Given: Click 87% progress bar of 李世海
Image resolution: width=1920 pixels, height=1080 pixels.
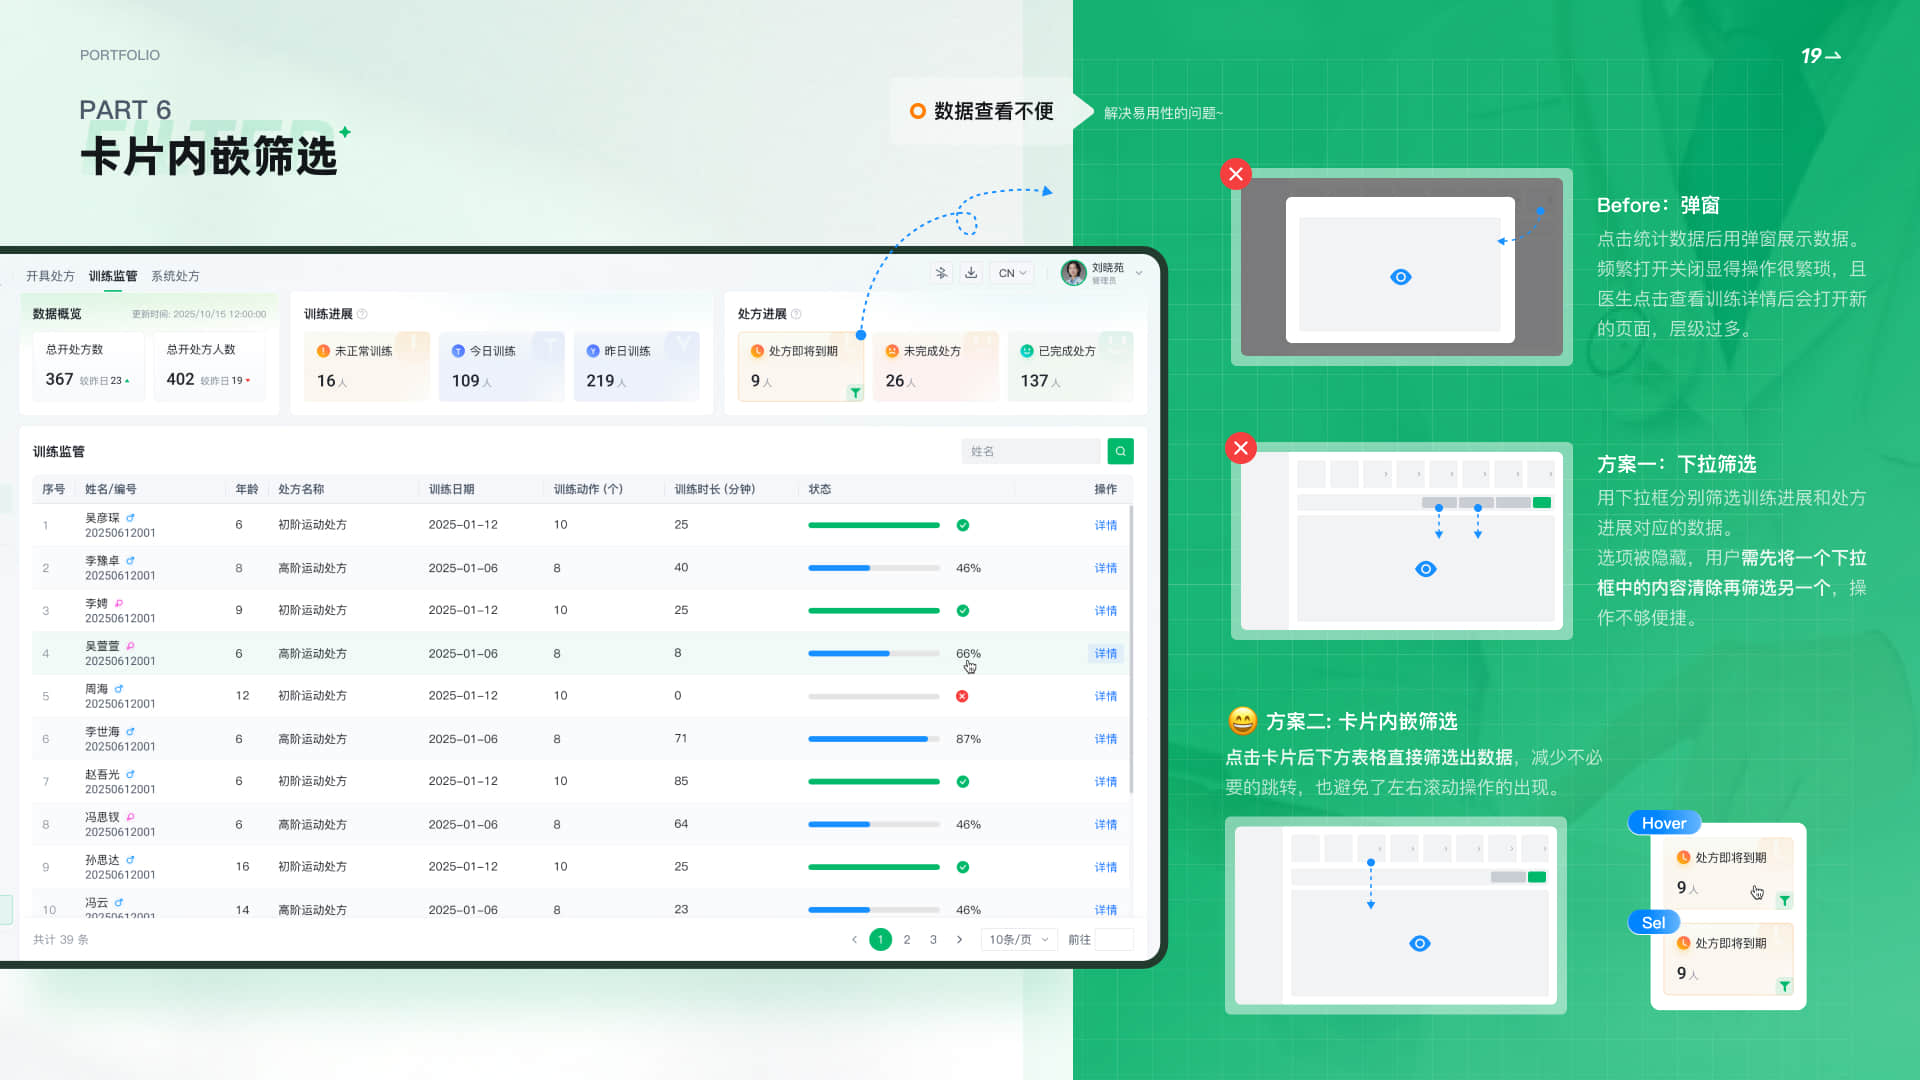Looking at the screenshot, I should click(874, 739).
